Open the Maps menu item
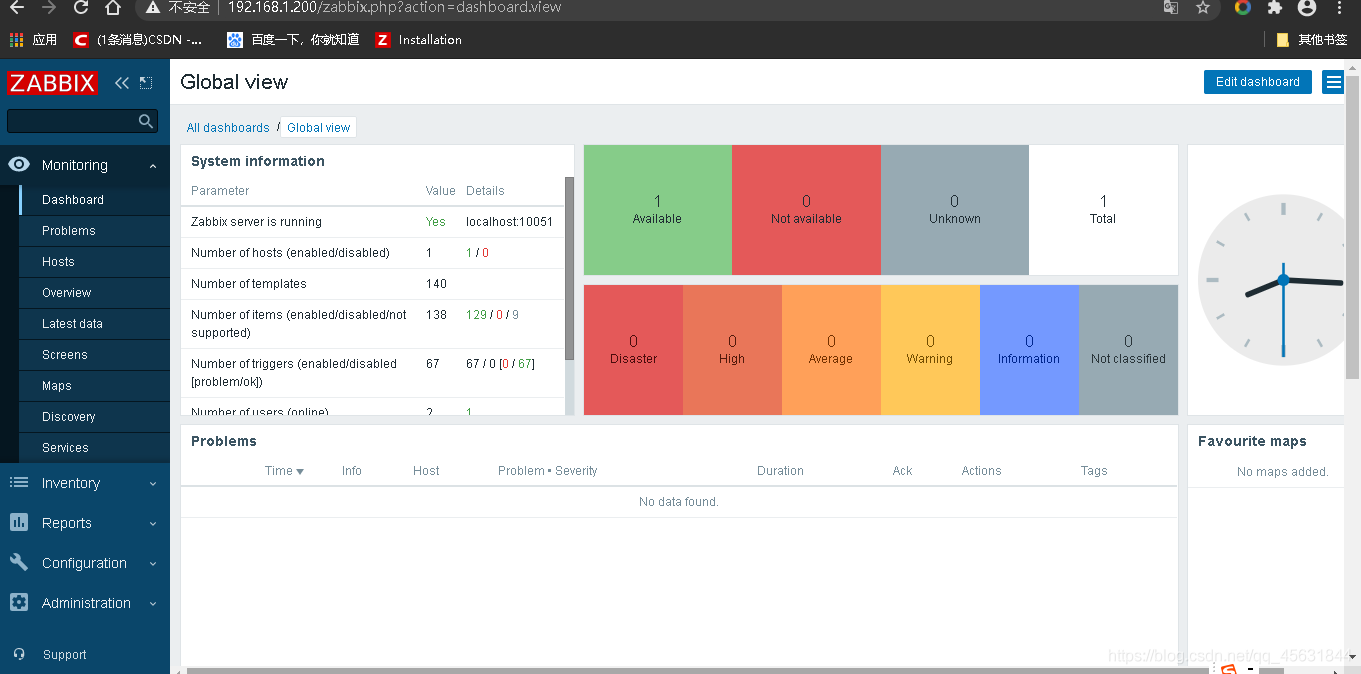Viewport: 1361px width, 674px height. coord(94,386)
